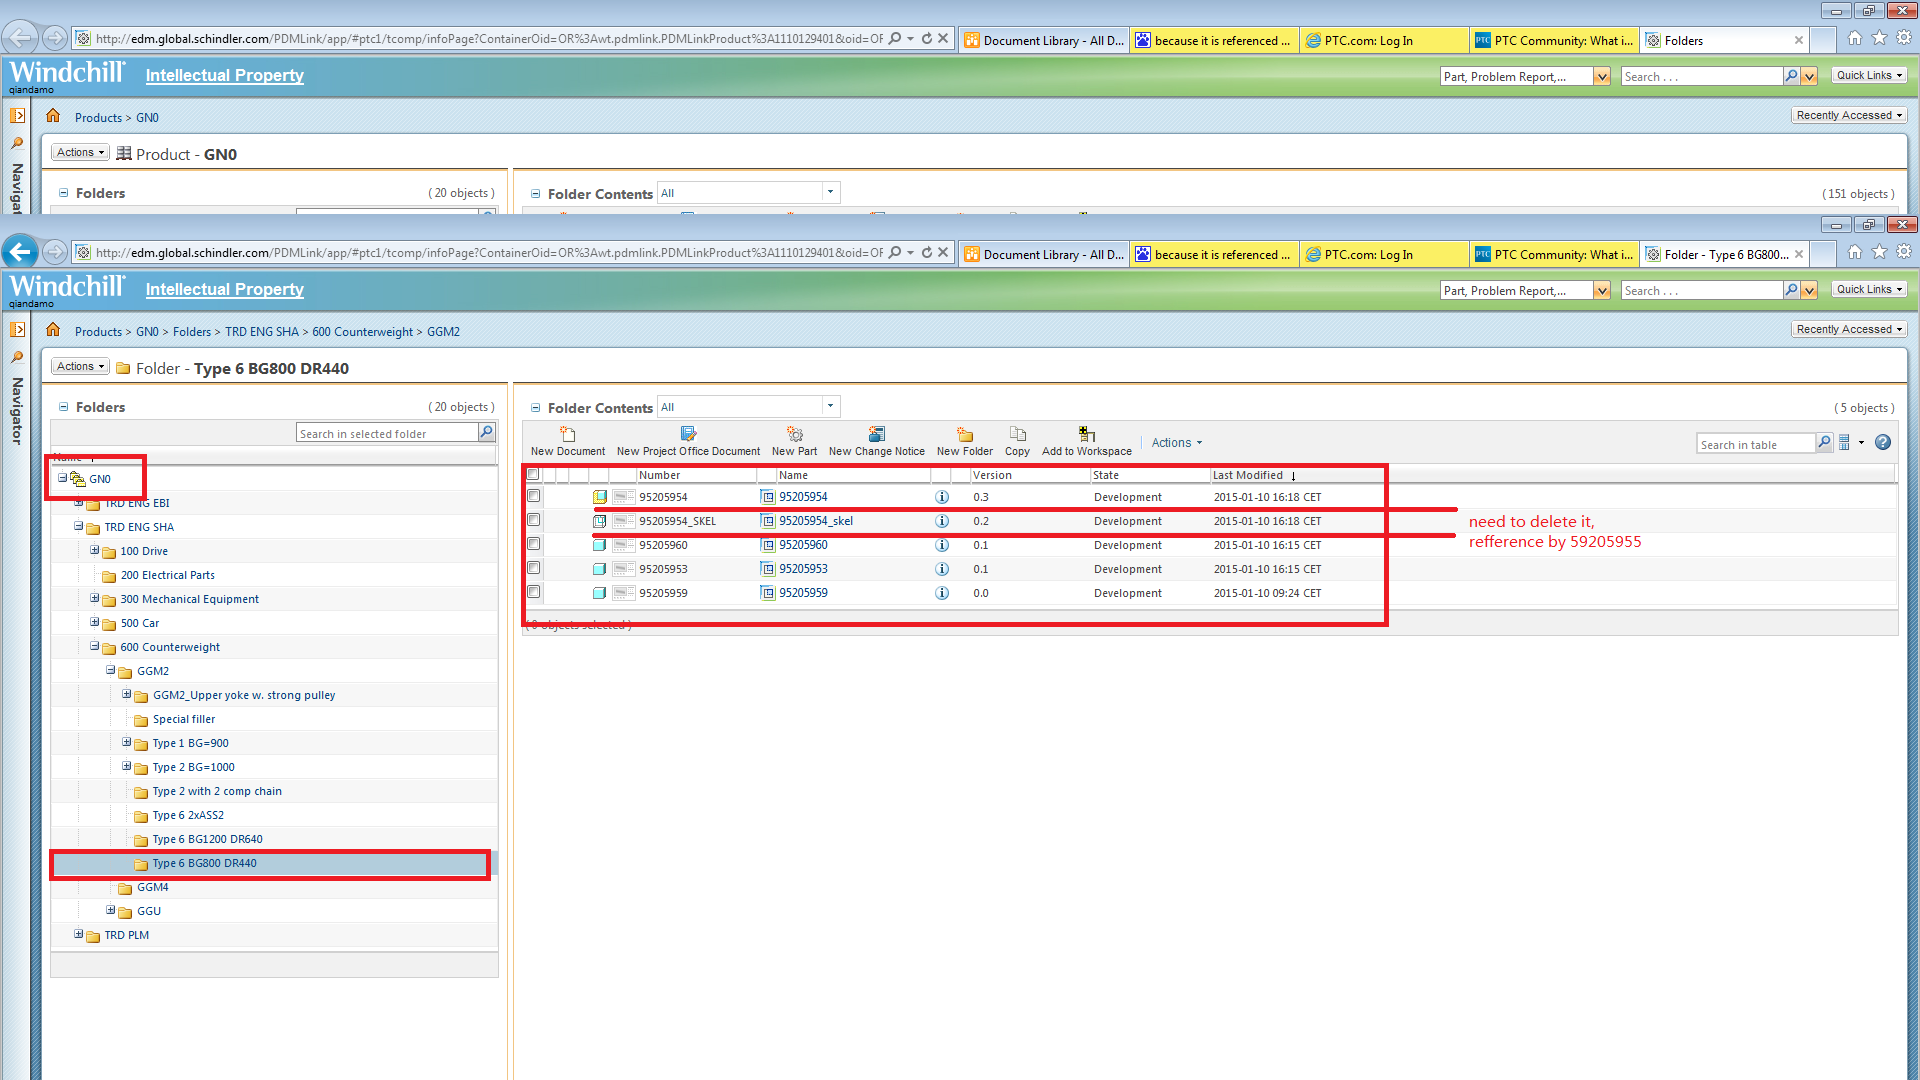Open info icon for 95205954_skel row

point(941,521)
